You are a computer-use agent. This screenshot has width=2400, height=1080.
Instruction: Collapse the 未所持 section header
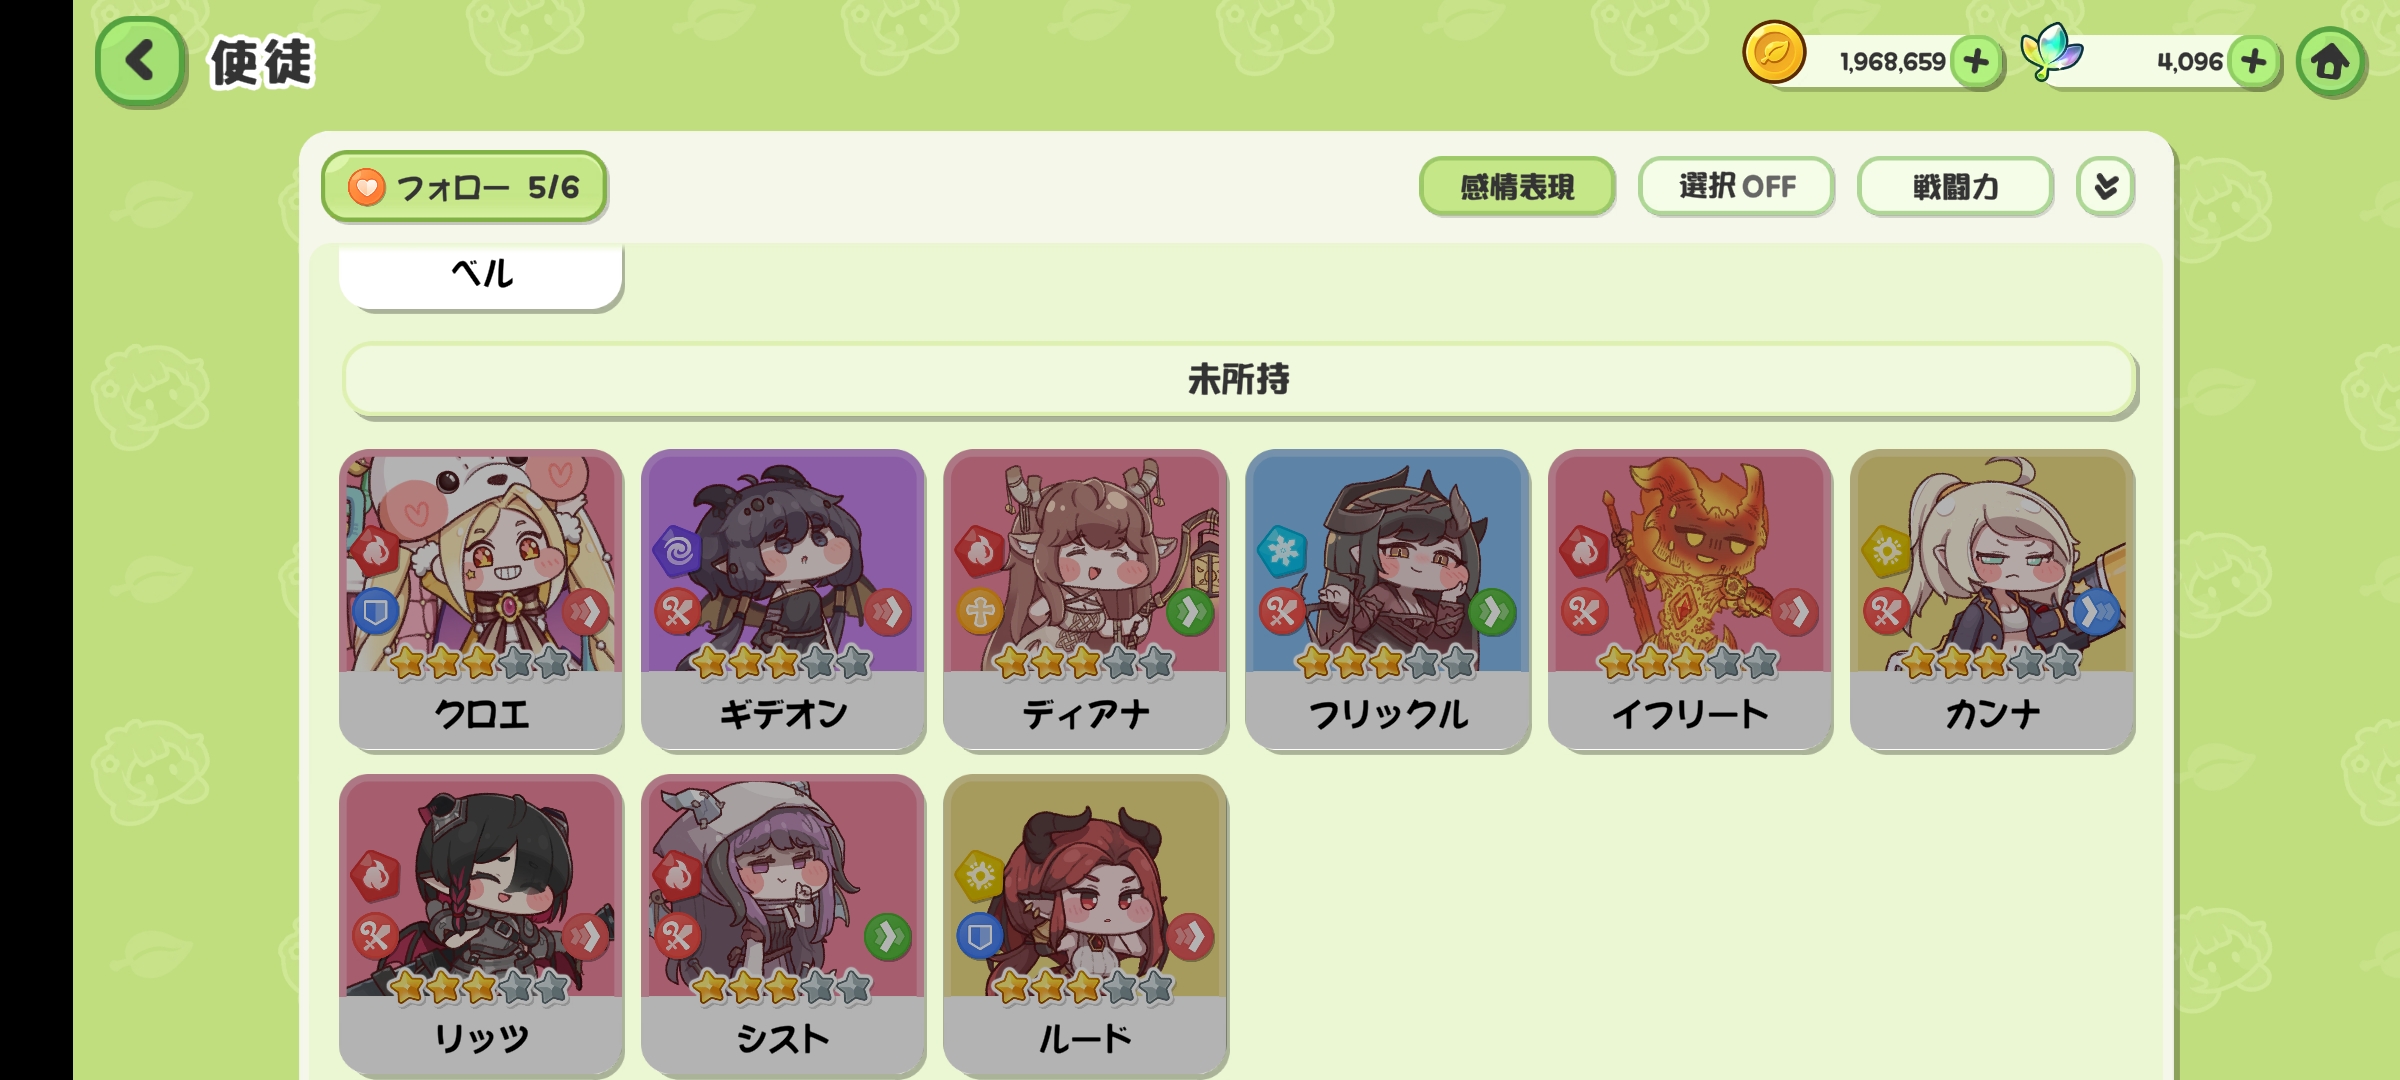click(1239, 380)
